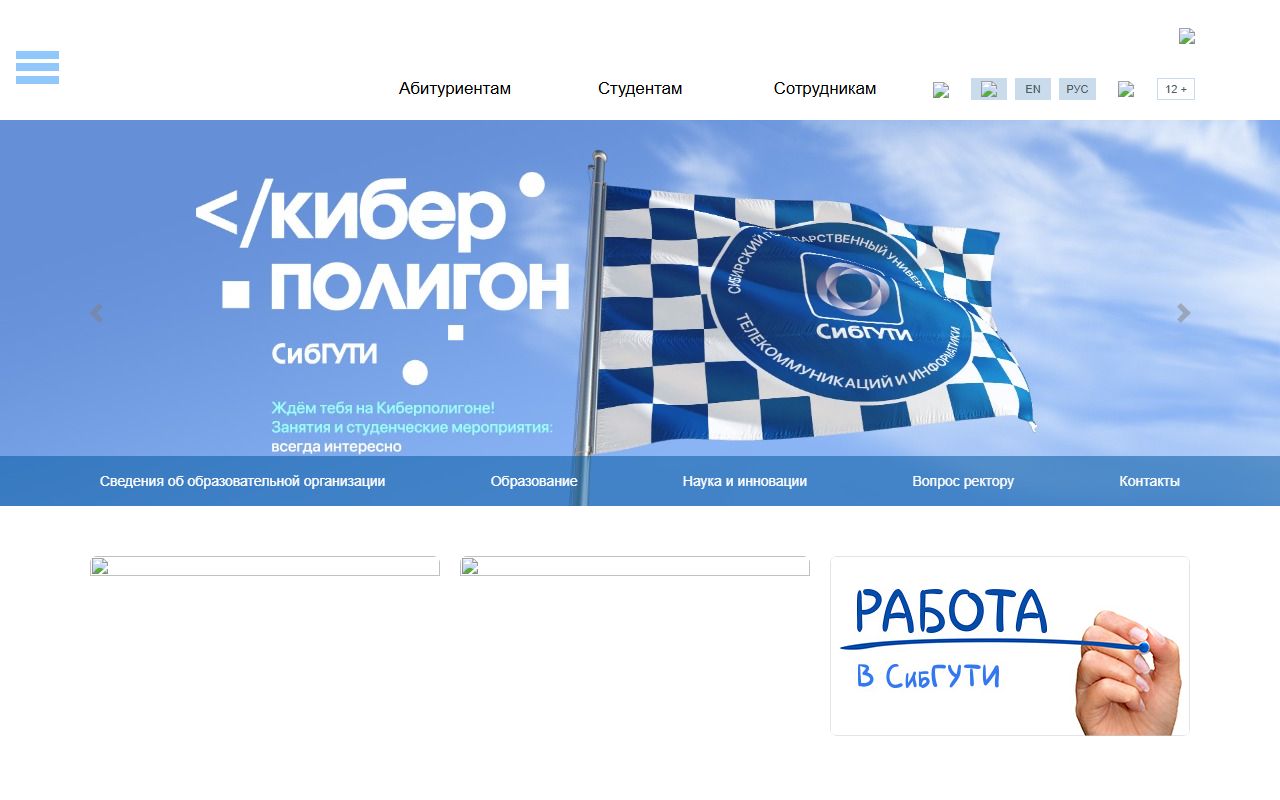
Task: Open Вопрос ректору page
Action: [963, 481]
